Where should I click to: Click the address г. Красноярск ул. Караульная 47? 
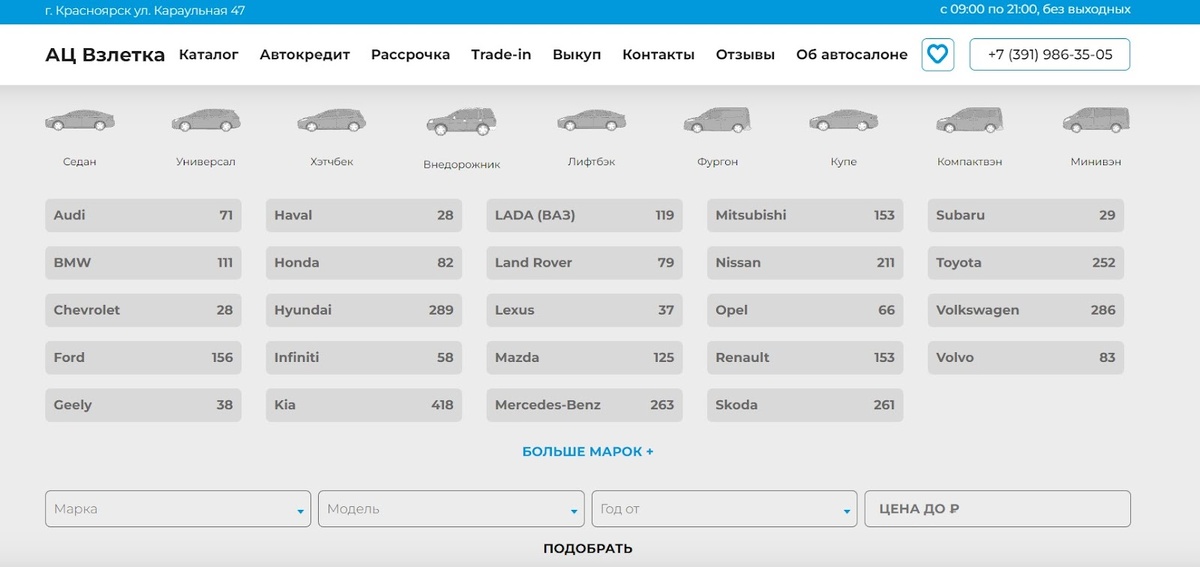[x=145, y=10]
